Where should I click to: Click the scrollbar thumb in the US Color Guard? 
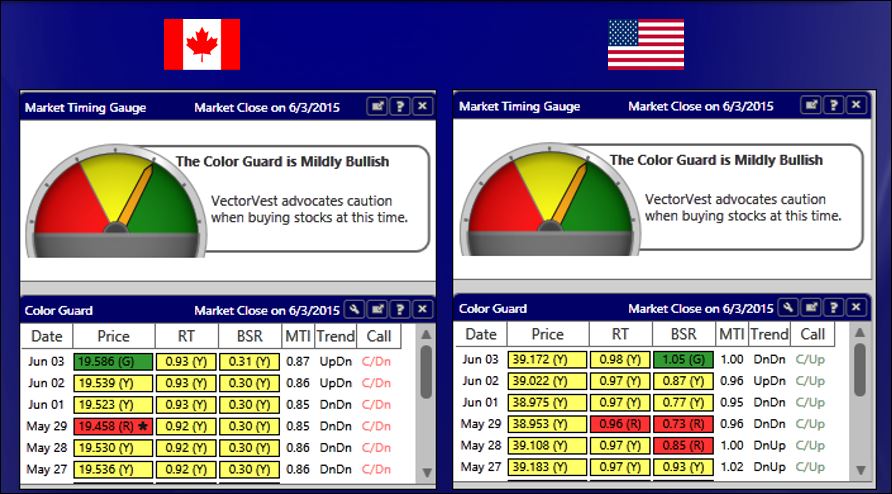[x=860, y=369]
